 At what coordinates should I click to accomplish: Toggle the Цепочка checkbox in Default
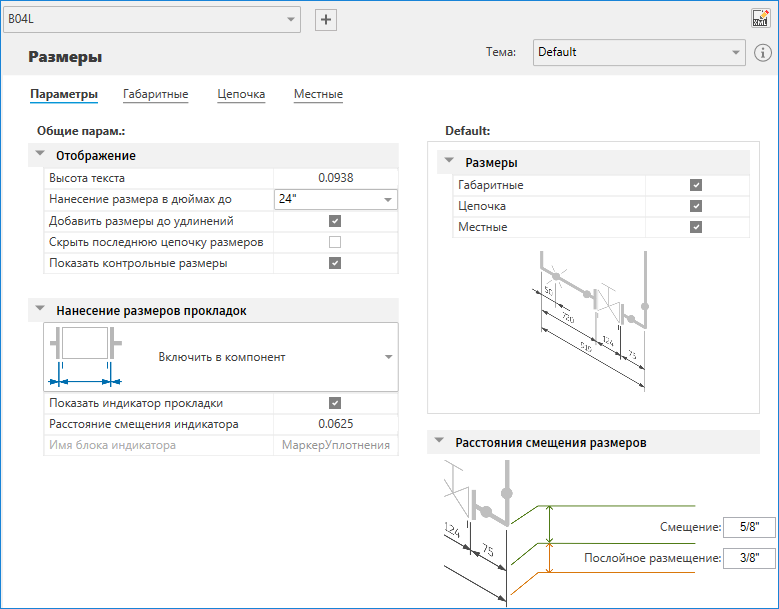coord(696,206)
